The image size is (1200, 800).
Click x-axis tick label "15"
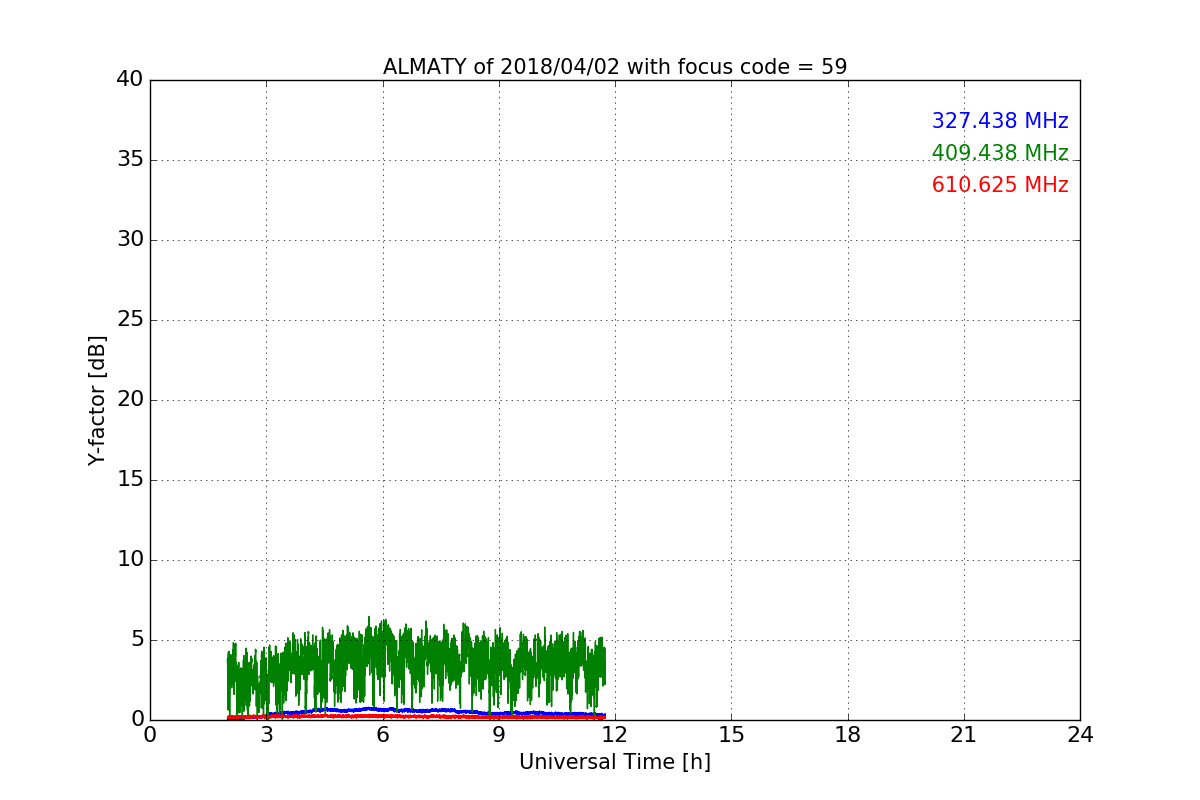click(x=731, y=735)
